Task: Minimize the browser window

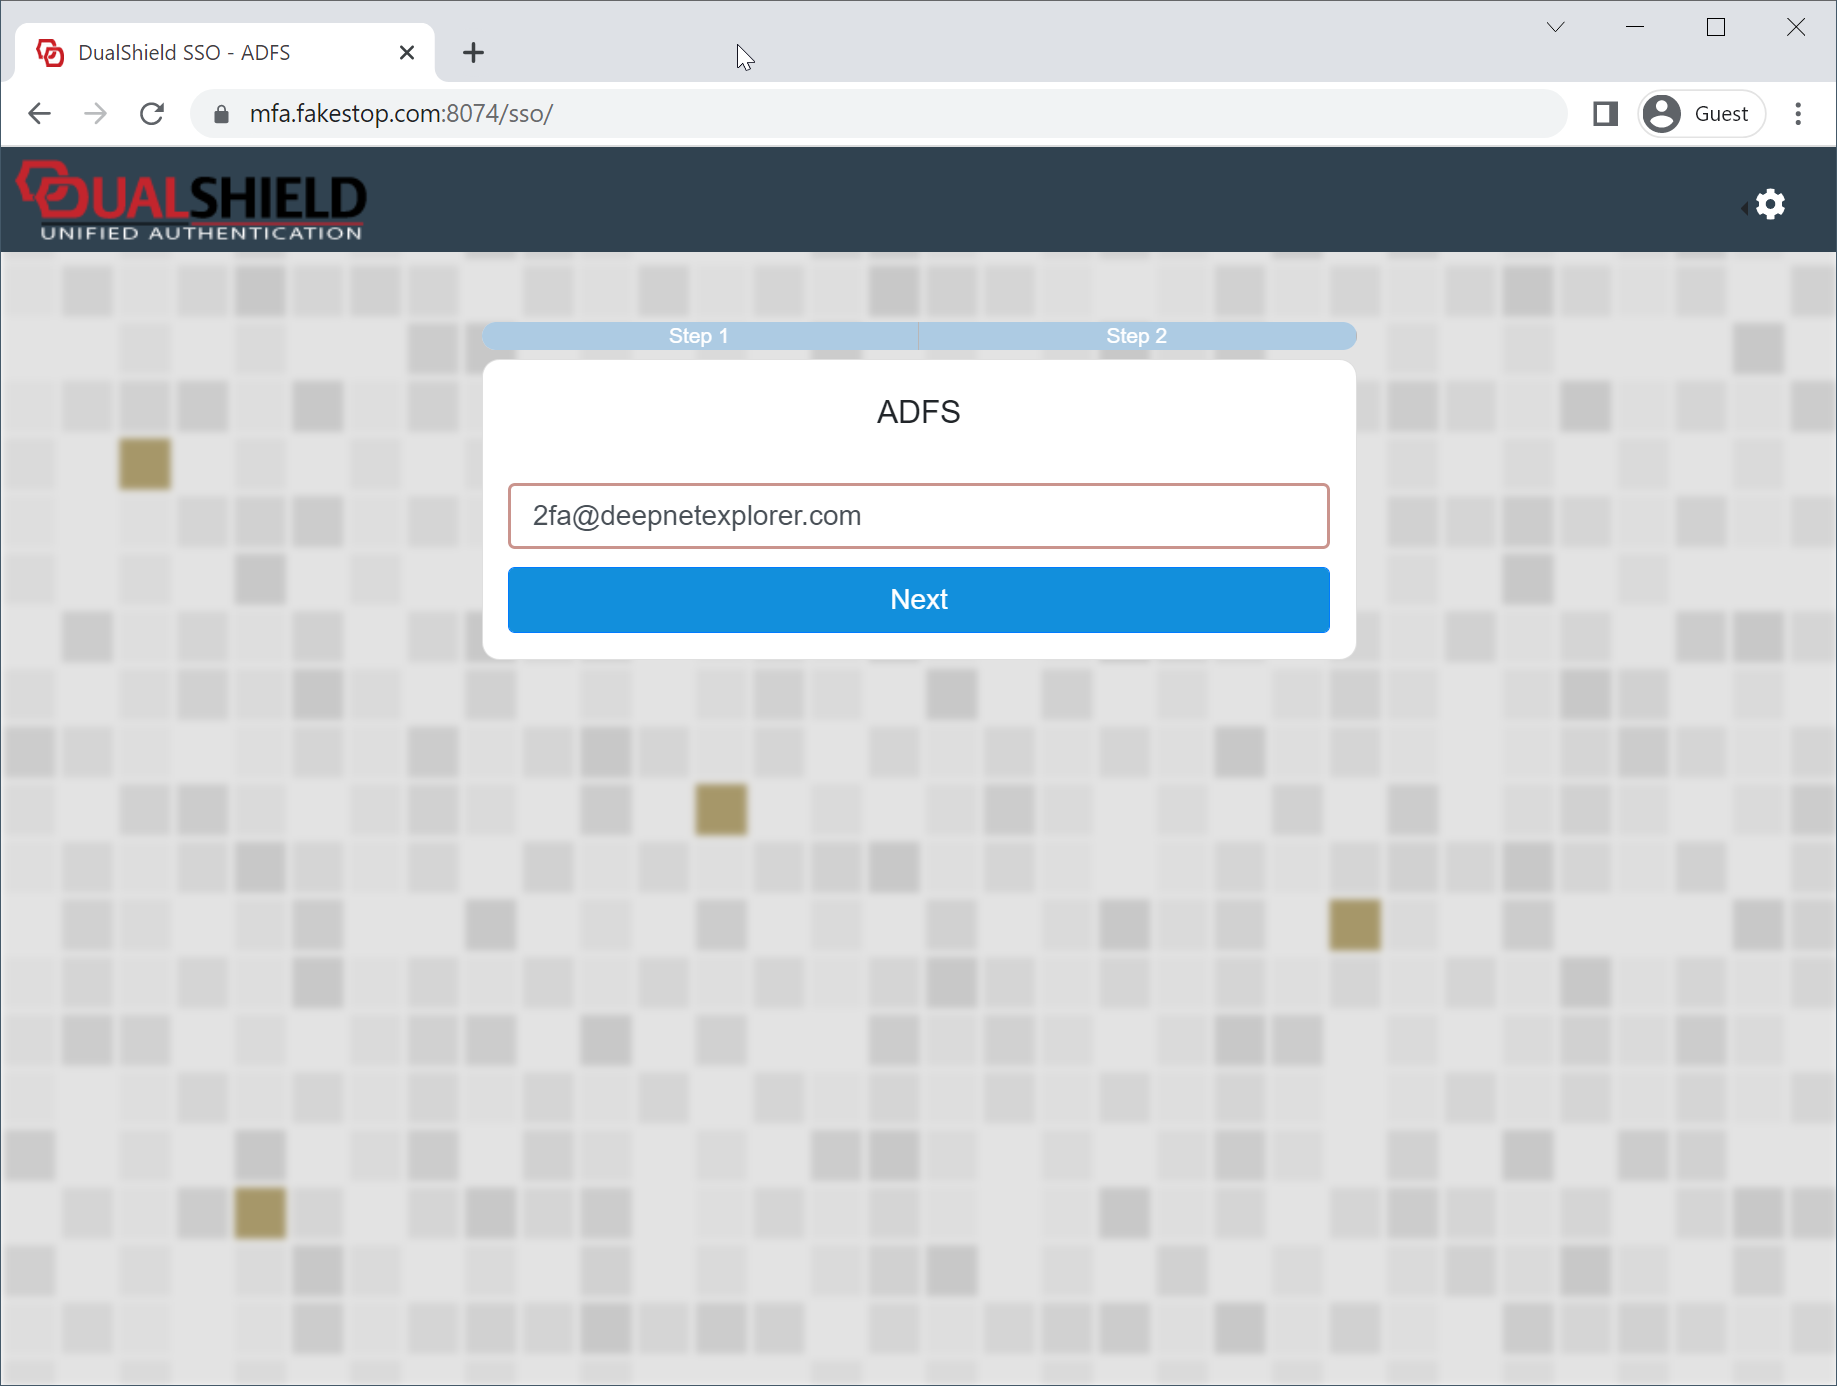Action: tap(1635, 27)
